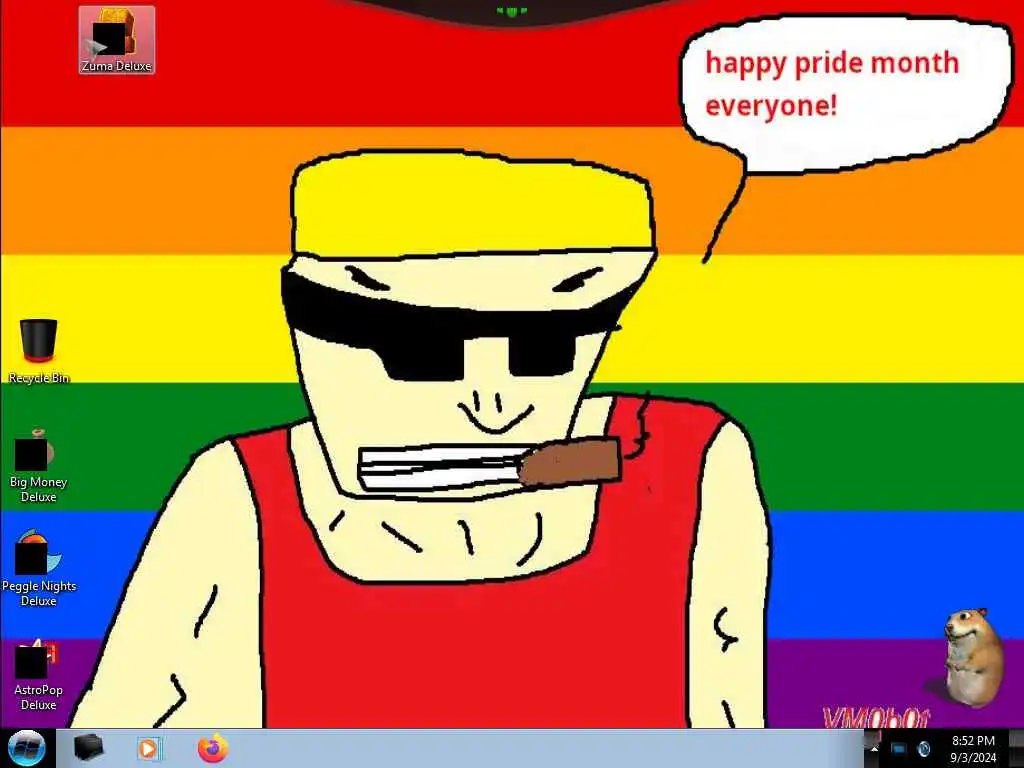This screenshot has width=1024, height=768.
Task: Open the clock showing 8:52 PM
Action: point(973,749)
